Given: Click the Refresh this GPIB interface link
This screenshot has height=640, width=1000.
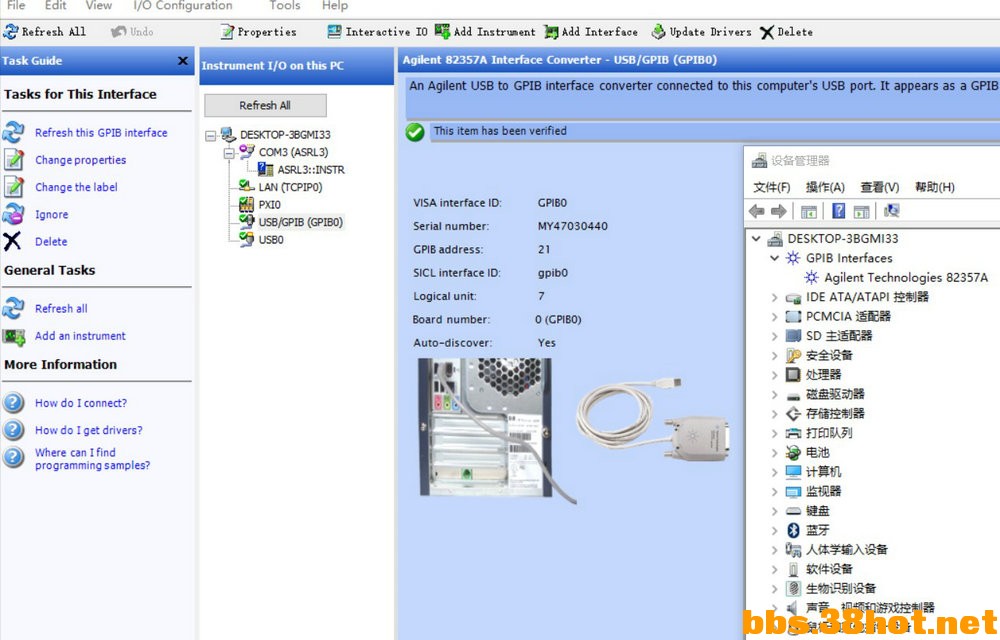Looking at the screenshot, I should point(101,133).
